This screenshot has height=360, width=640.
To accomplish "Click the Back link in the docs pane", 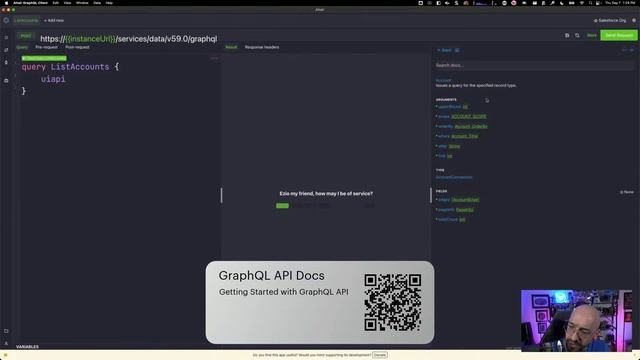I will click(444, 50).
